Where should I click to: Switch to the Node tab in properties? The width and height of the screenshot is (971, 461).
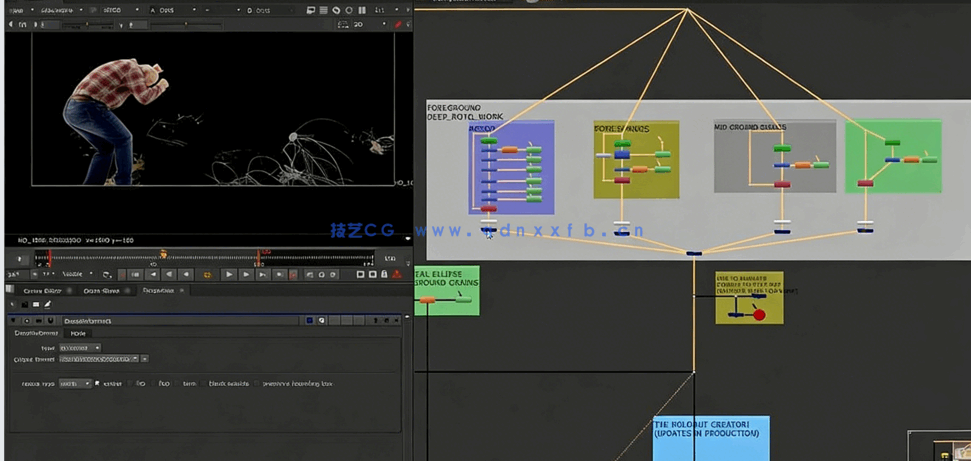pos(78,333)
